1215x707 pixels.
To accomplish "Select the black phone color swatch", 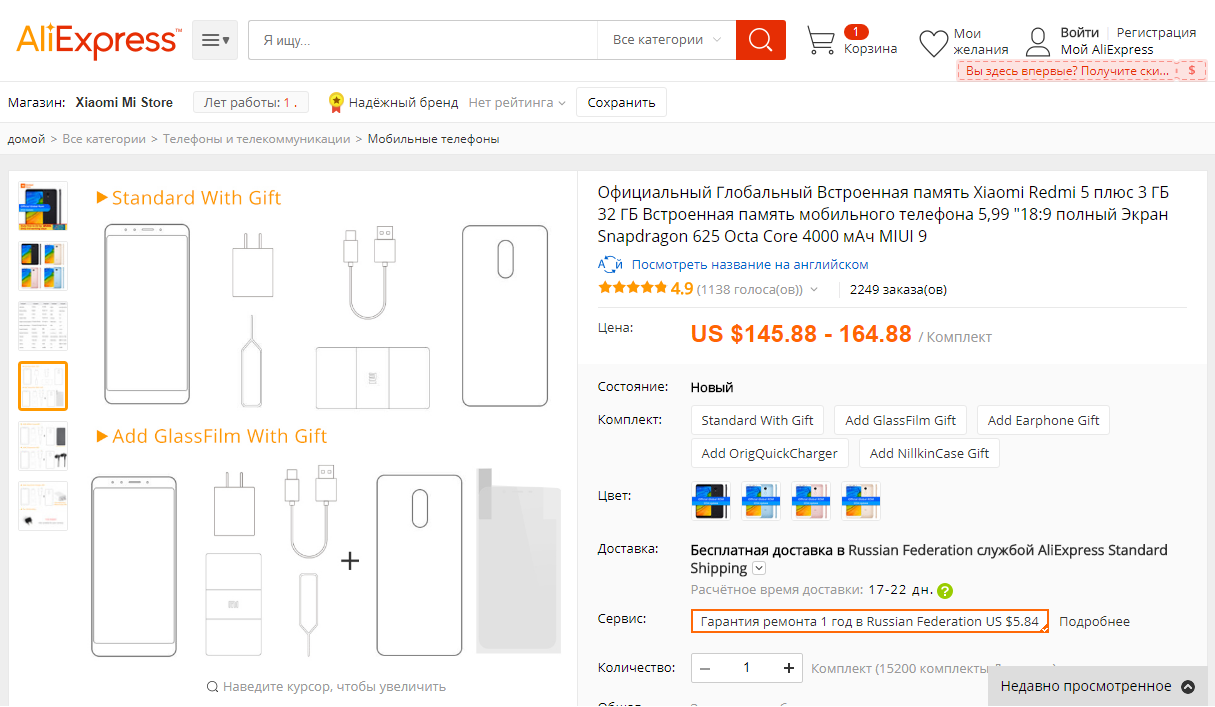I will click(x=711, y=501).
